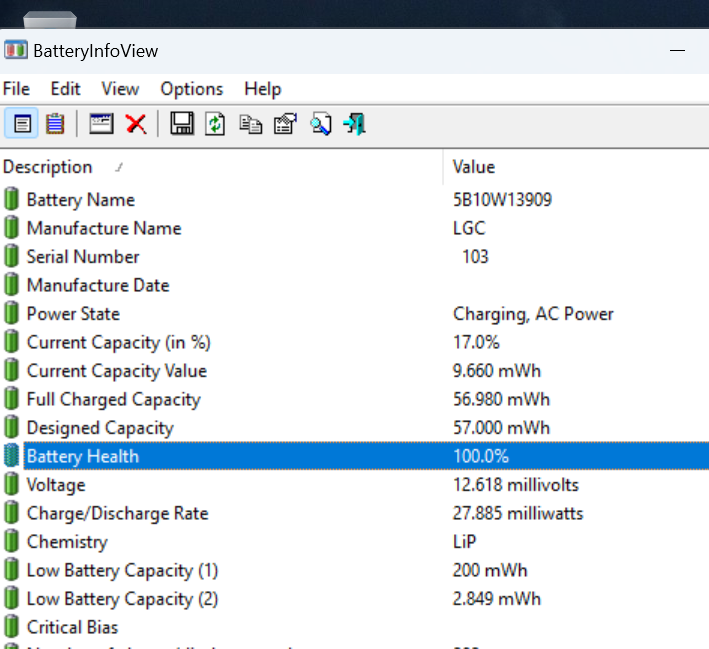Sort by the Value column header
Image resolution: width=709 pixels, height=649 pixels.
tap(576, 167)
